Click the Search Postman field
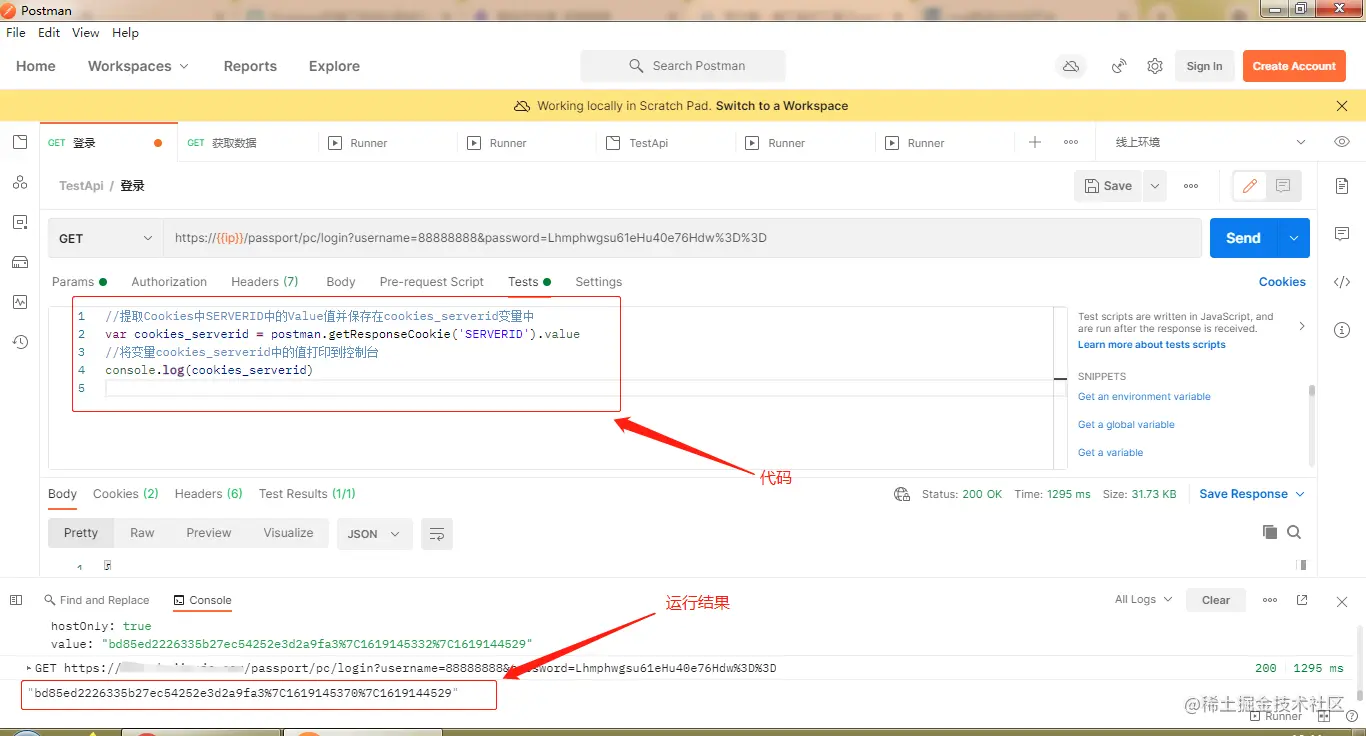The image size is (1366, 736). coord(683,66)
